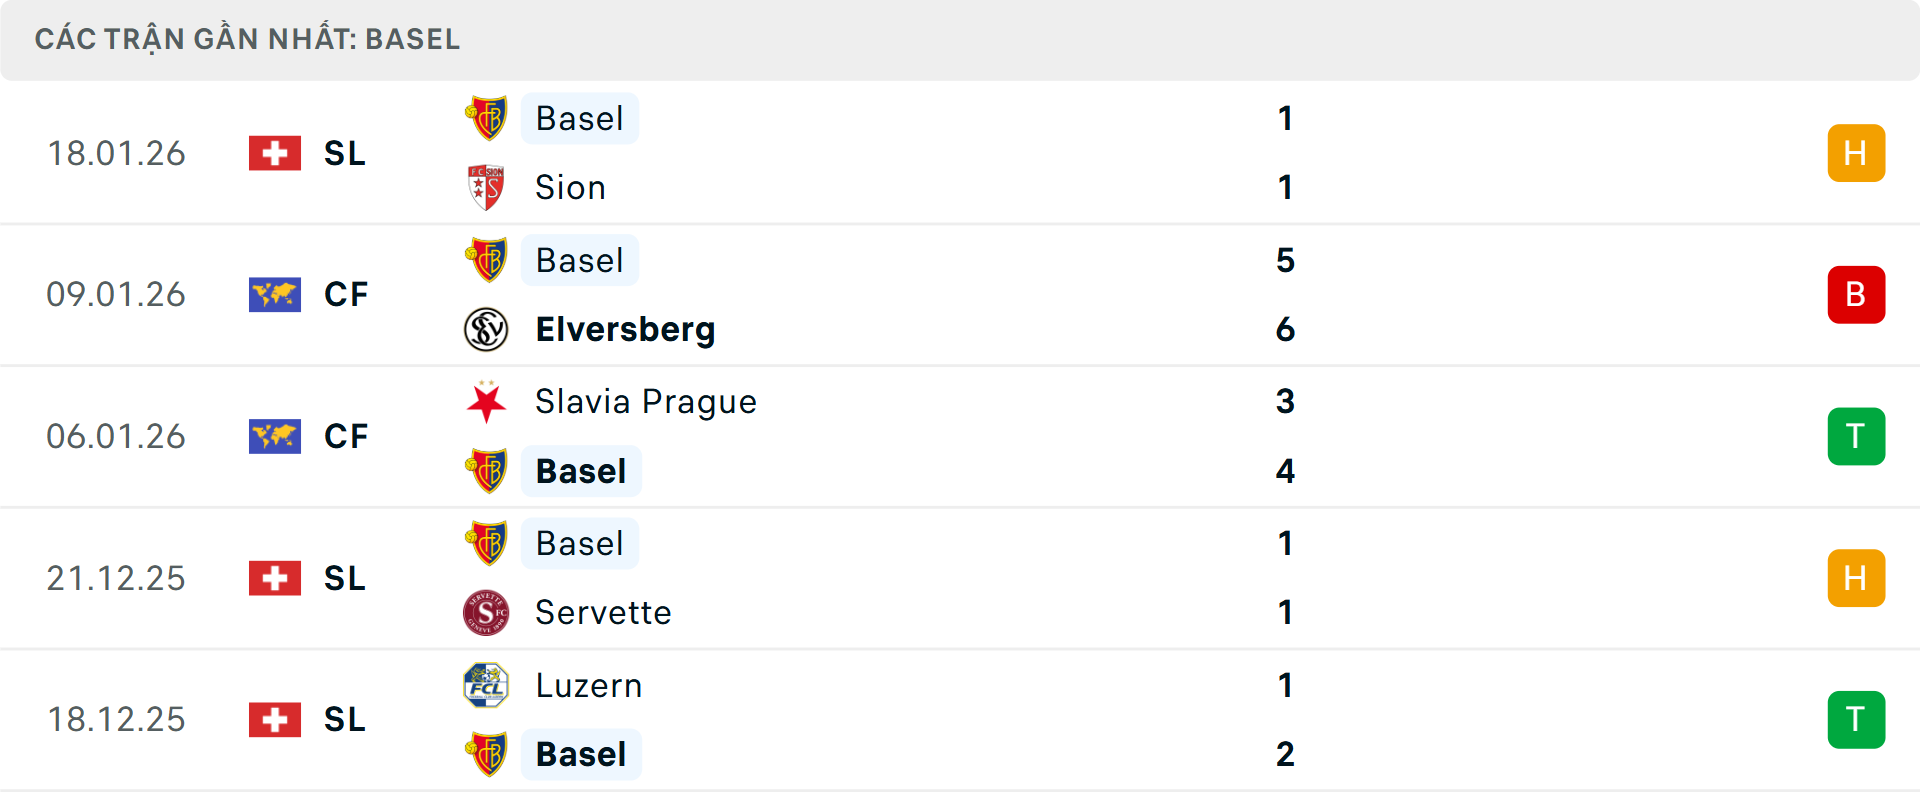This screenshot has width=1920, height=792.
Task: Click the red B result badge
Action: click(1856, 295)
